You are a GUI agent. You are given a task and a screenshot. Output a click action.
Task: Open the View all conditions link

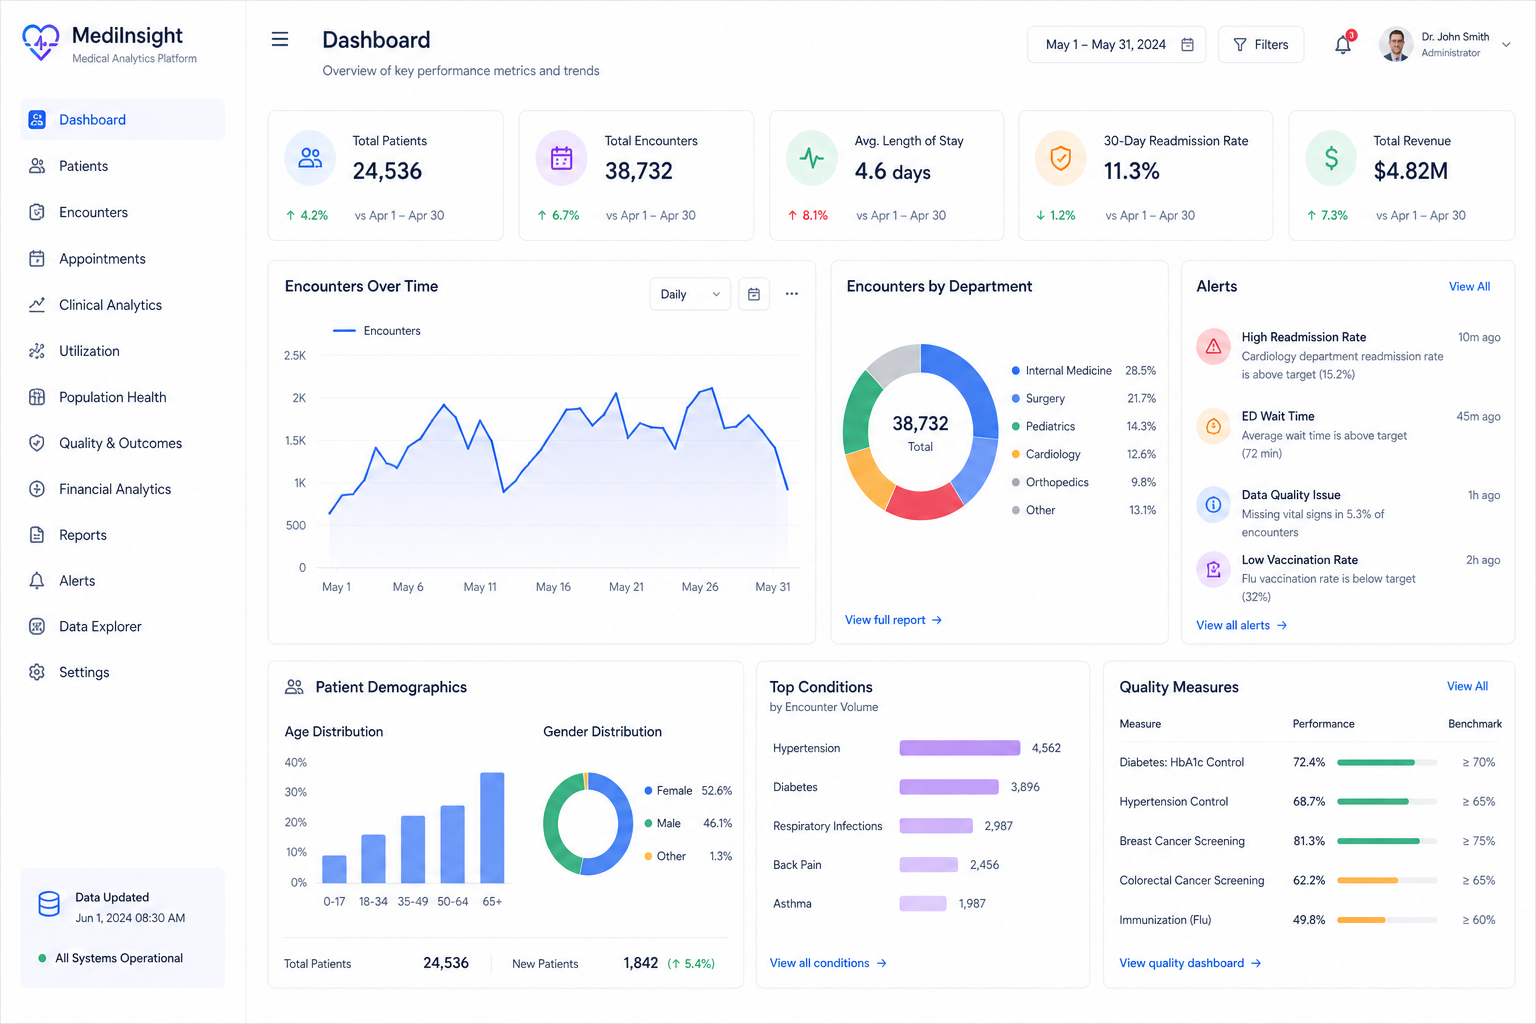[828, 963]
